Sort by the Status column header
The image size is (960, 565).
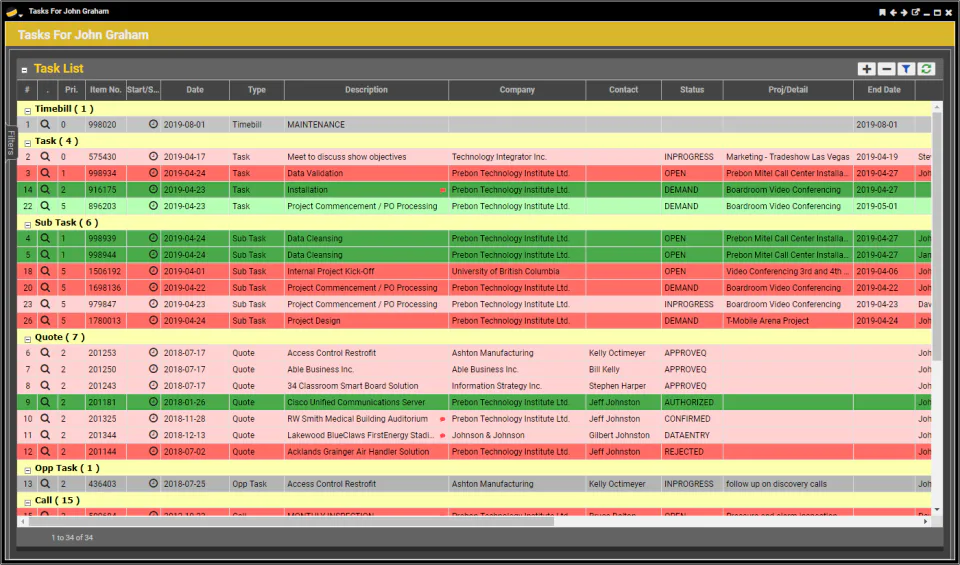(692, 89)
